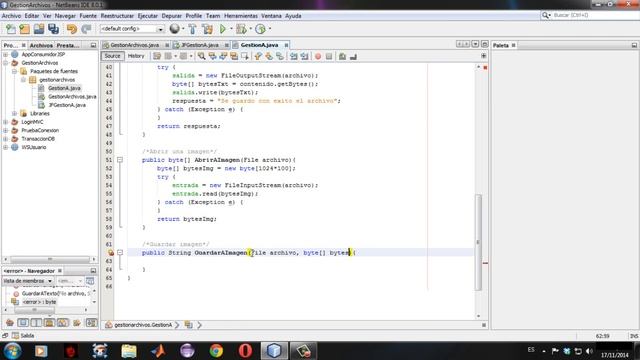Image resolution: width=640 pixels, height=360 pixels.
Task: Click the Profile Project clock icon
Action: click(260, 29)
